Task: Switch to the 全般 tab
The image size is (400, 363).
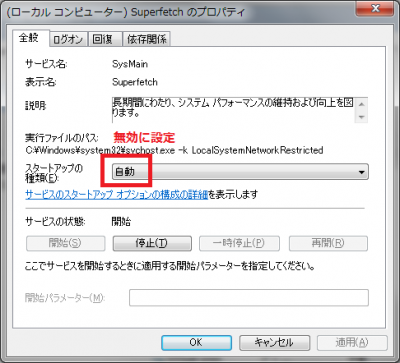Action: pyautogui.click(x=31, y=38)
